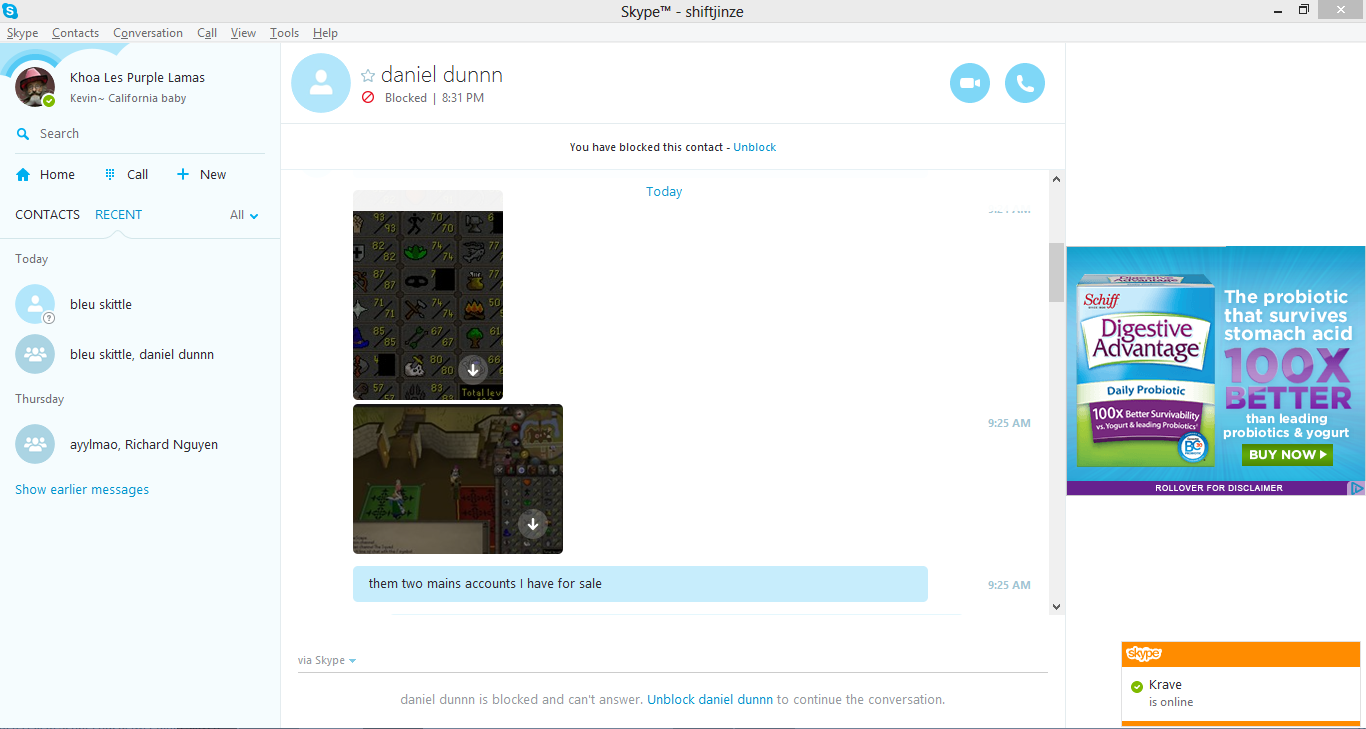The height and width of the screenshot is (729, 1366).
Task: Click the 9:25 AM timestamp beside text message
Action: [1009, 585]
